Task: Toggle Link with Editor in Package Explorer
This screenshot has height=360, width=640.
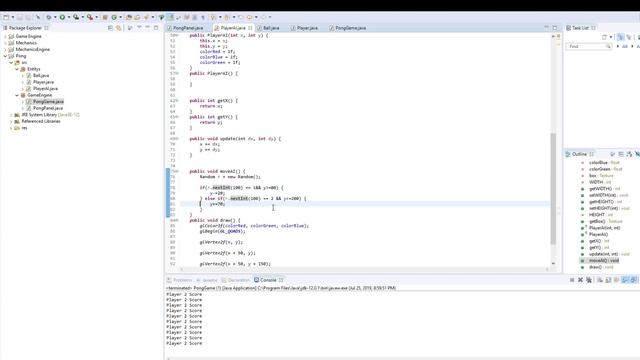Action: tap(118, 28)
